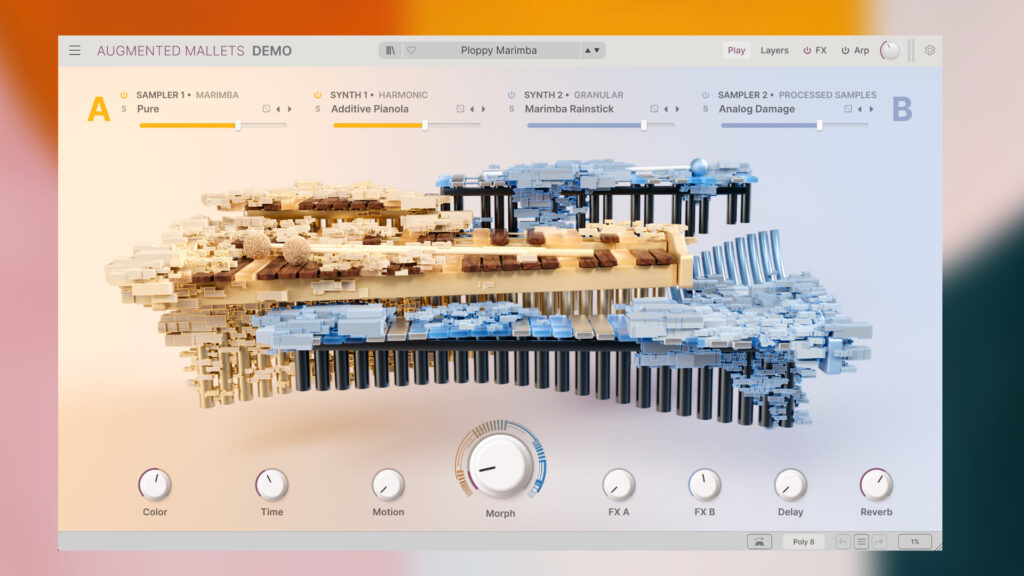The width and height of the screenshot is (1024, 576).
Task: Click the keyboard icon in the status bar
Action: 761,541
